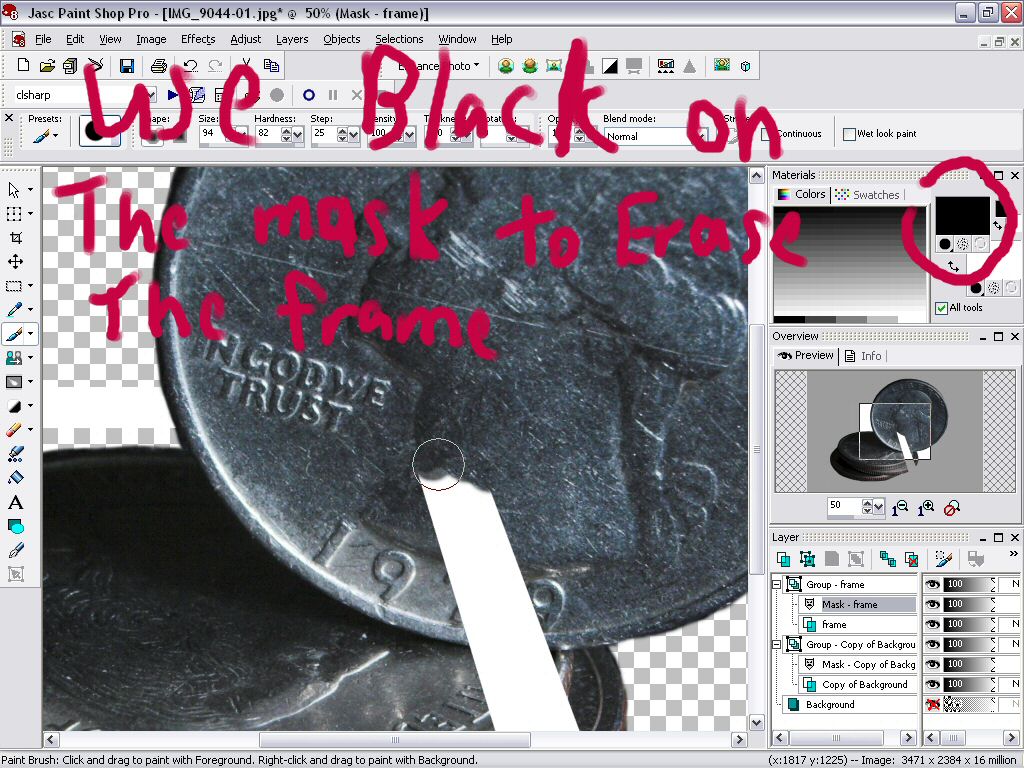Screen dimensions: 1024x768
Task: Select the Mask - frame layer row
Action: 859,604
